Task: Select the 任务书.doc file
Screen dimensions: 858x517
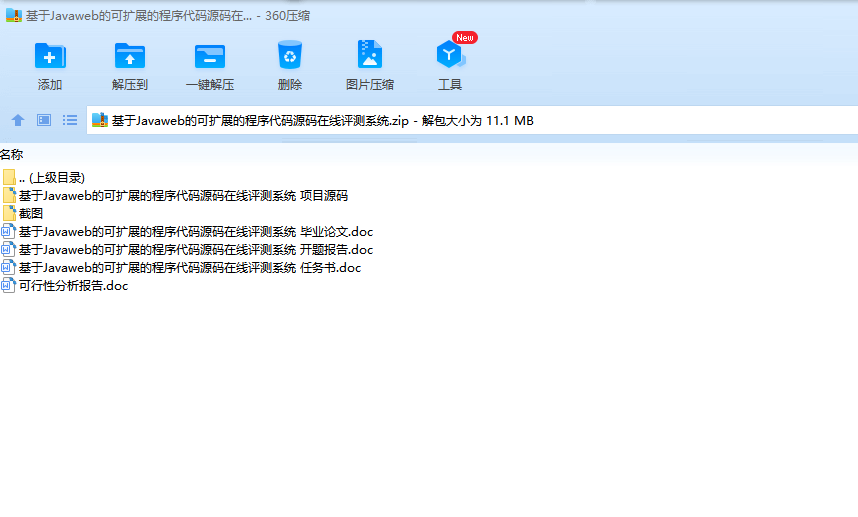Action: (x=182, y=268)
